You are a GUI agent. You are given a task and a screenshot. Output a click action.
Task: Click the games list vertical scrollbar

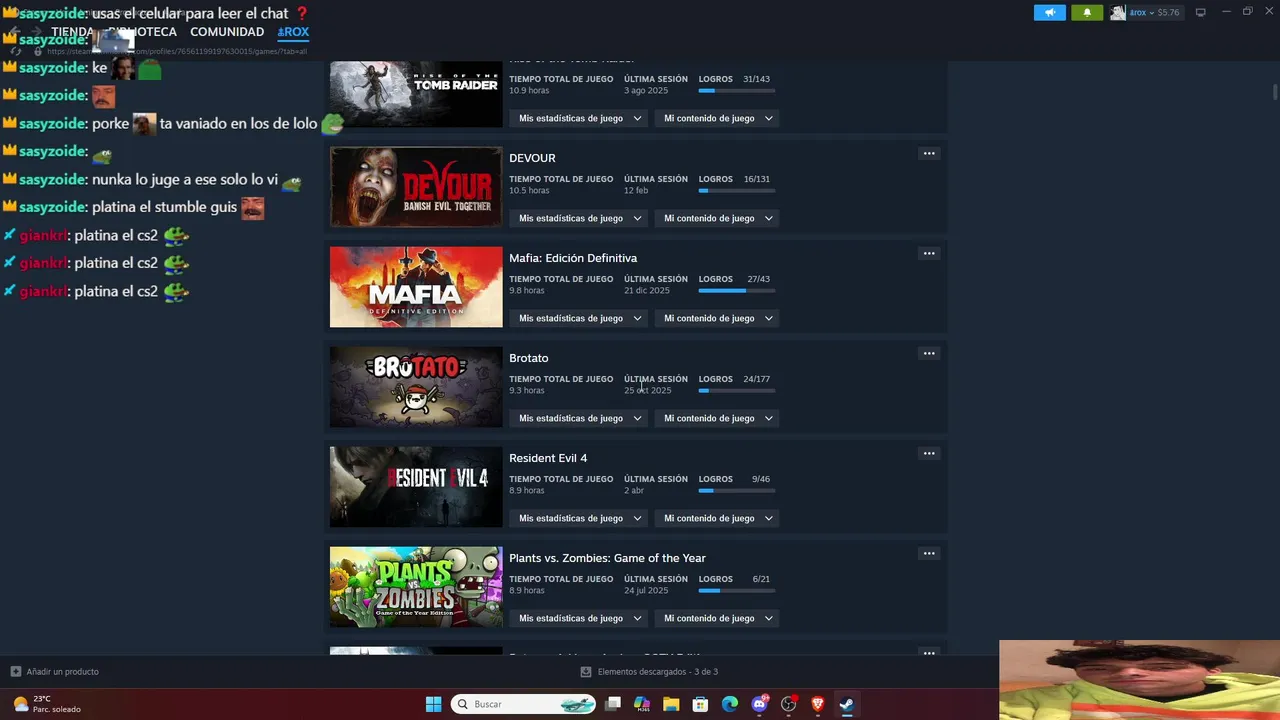click(x=1275, y=92)
